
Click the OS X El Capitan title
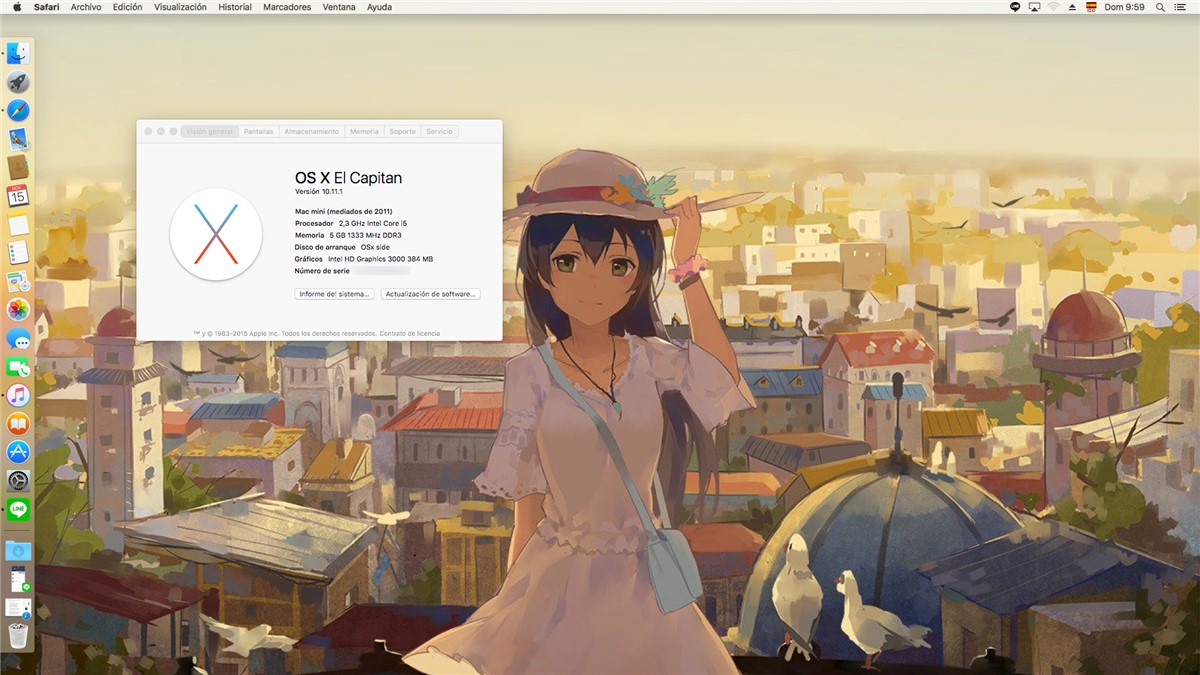(x=348, y=178)
